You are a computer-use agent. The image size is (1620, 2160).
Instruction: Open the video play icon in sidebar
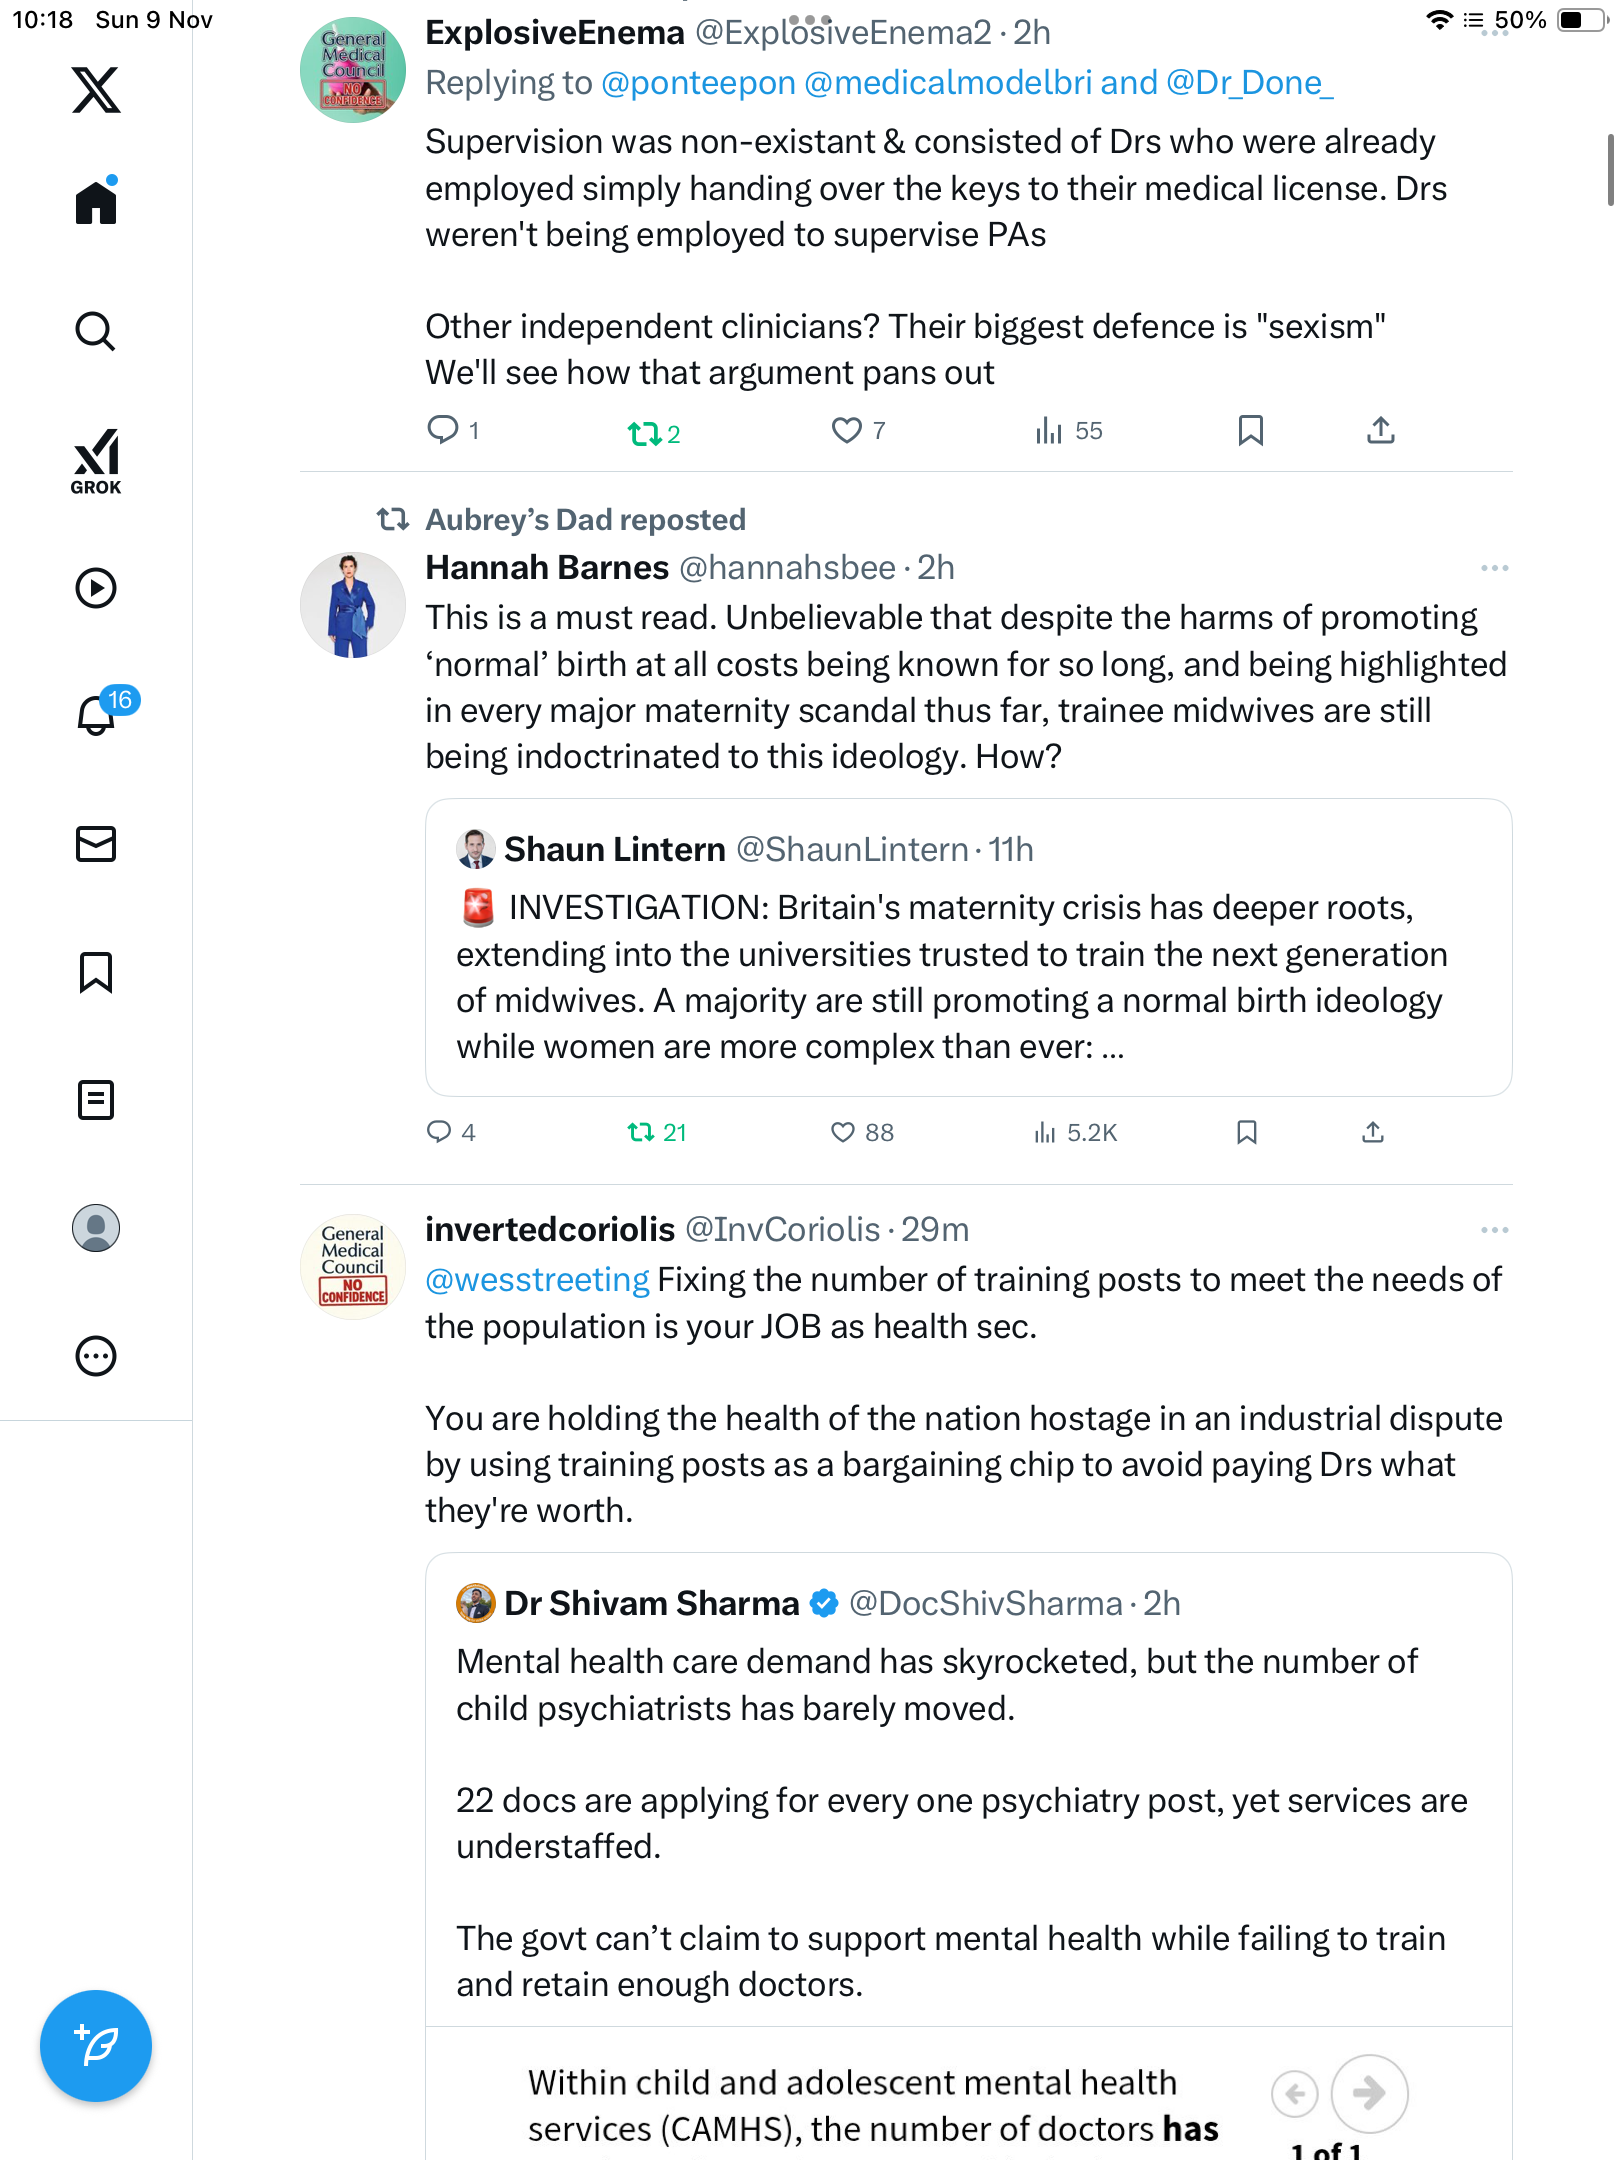point(96,588)
